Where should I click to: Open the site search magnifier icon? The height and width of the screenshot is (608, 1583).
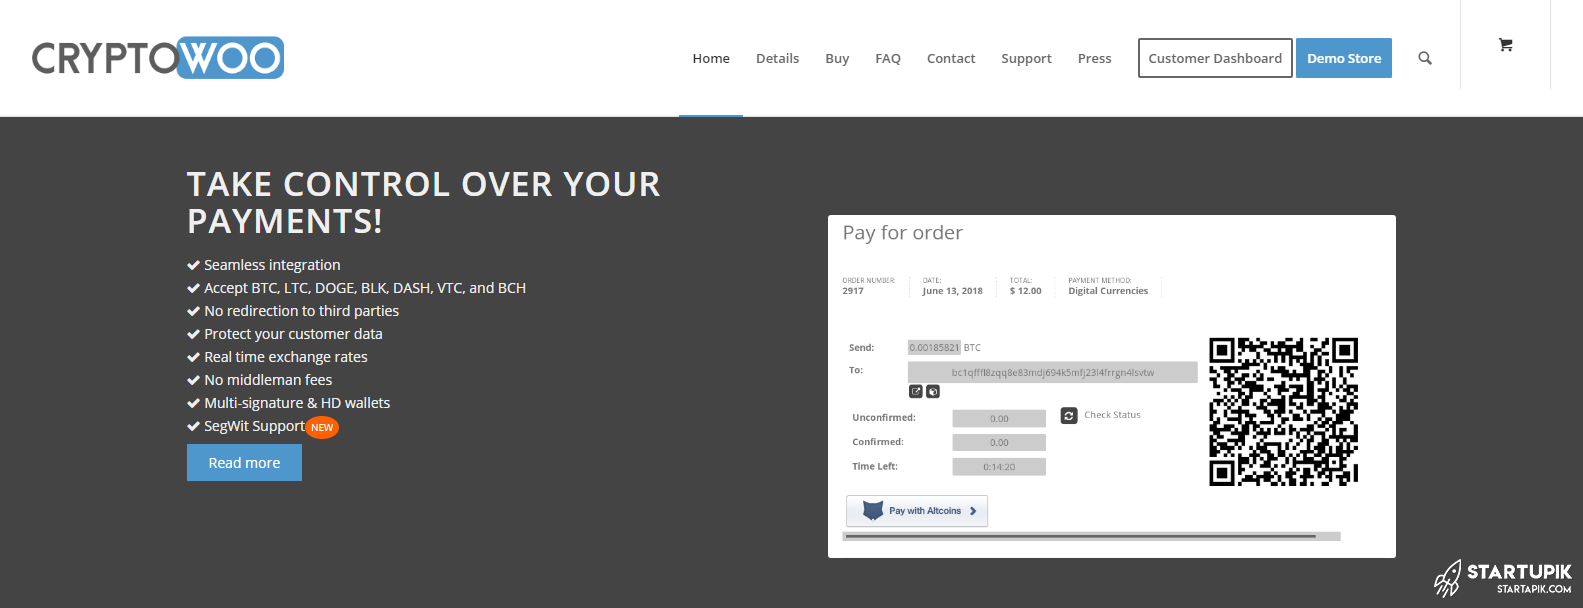pyautogui.click(x=1425, y=58)
